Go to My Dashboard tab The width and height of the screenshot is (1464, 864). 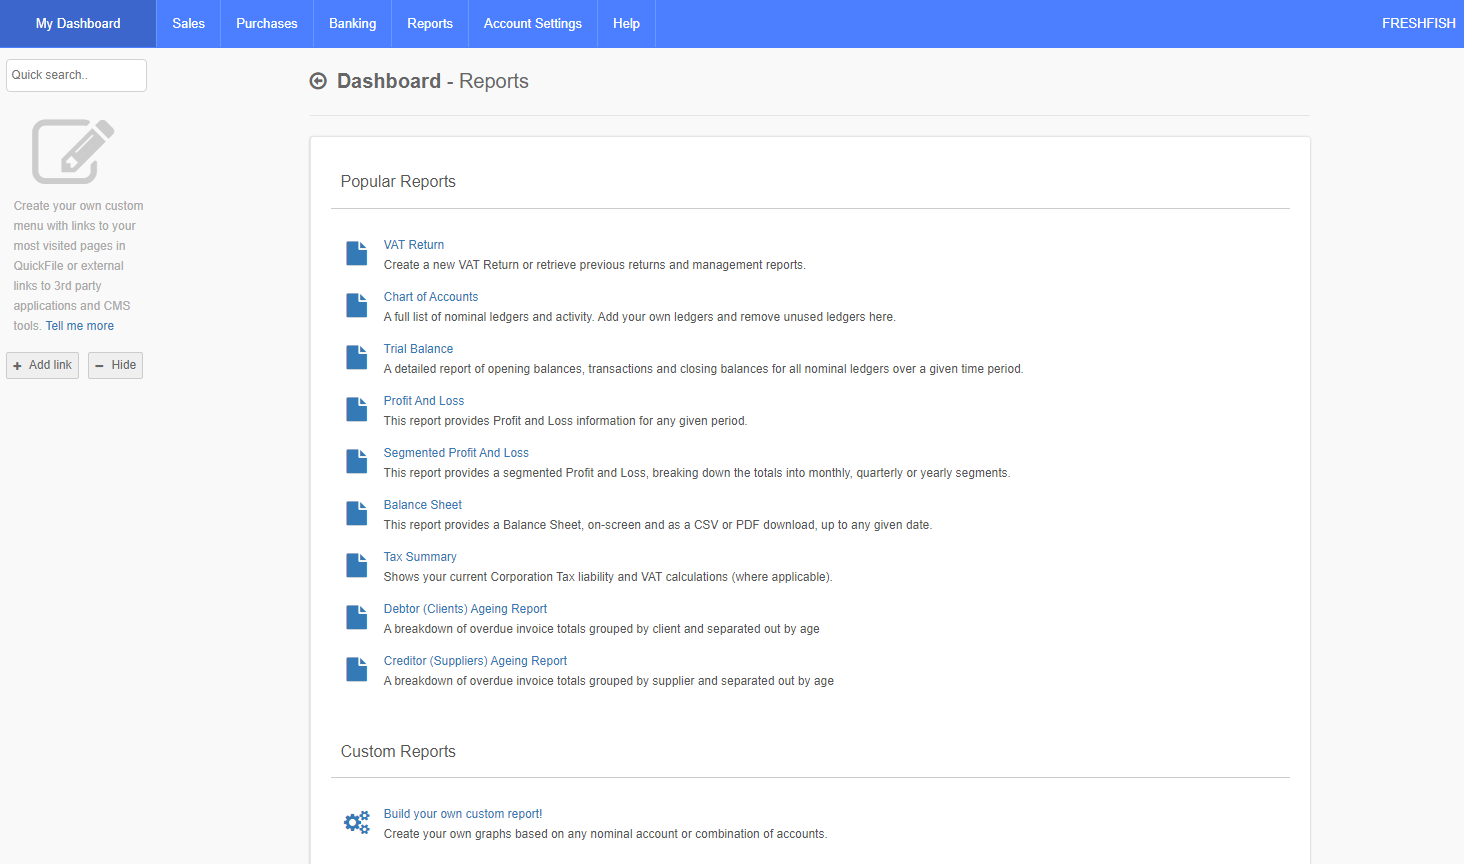[78, 23]
